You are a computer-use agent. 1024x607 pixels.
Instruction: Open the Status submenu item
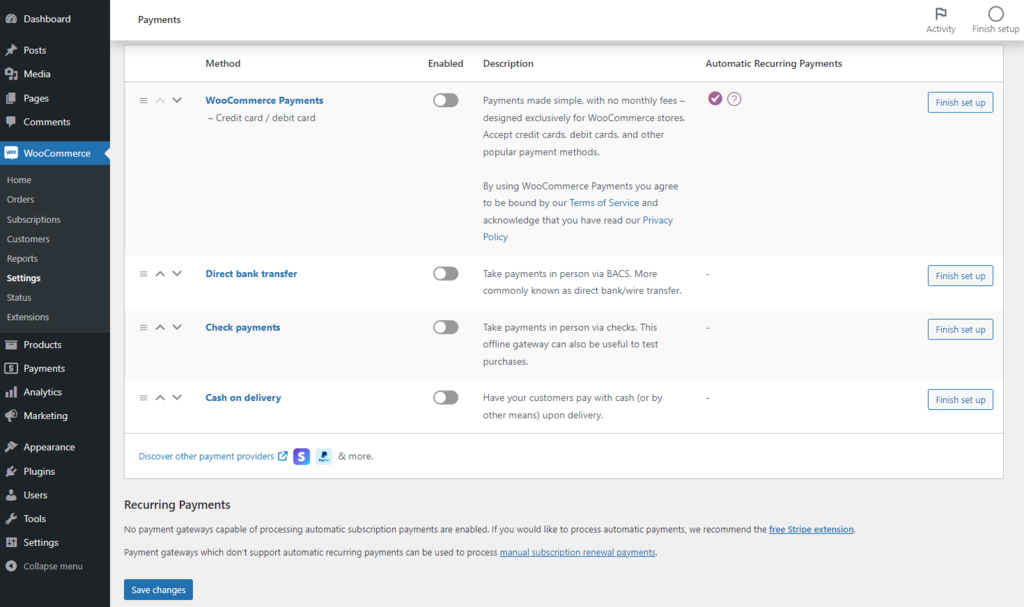(x=19, y=297)
